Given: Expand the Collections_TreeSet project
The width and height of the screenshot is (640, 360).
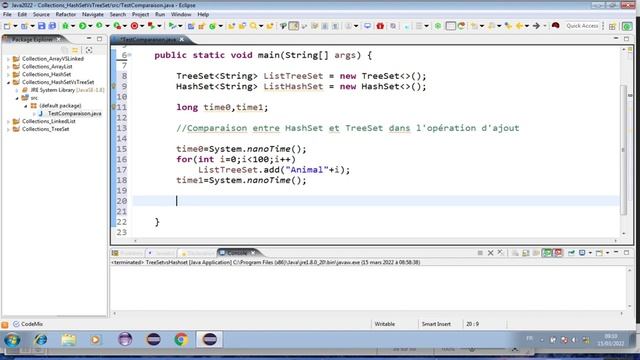Looking at the screenshot, I should [8, 129].
